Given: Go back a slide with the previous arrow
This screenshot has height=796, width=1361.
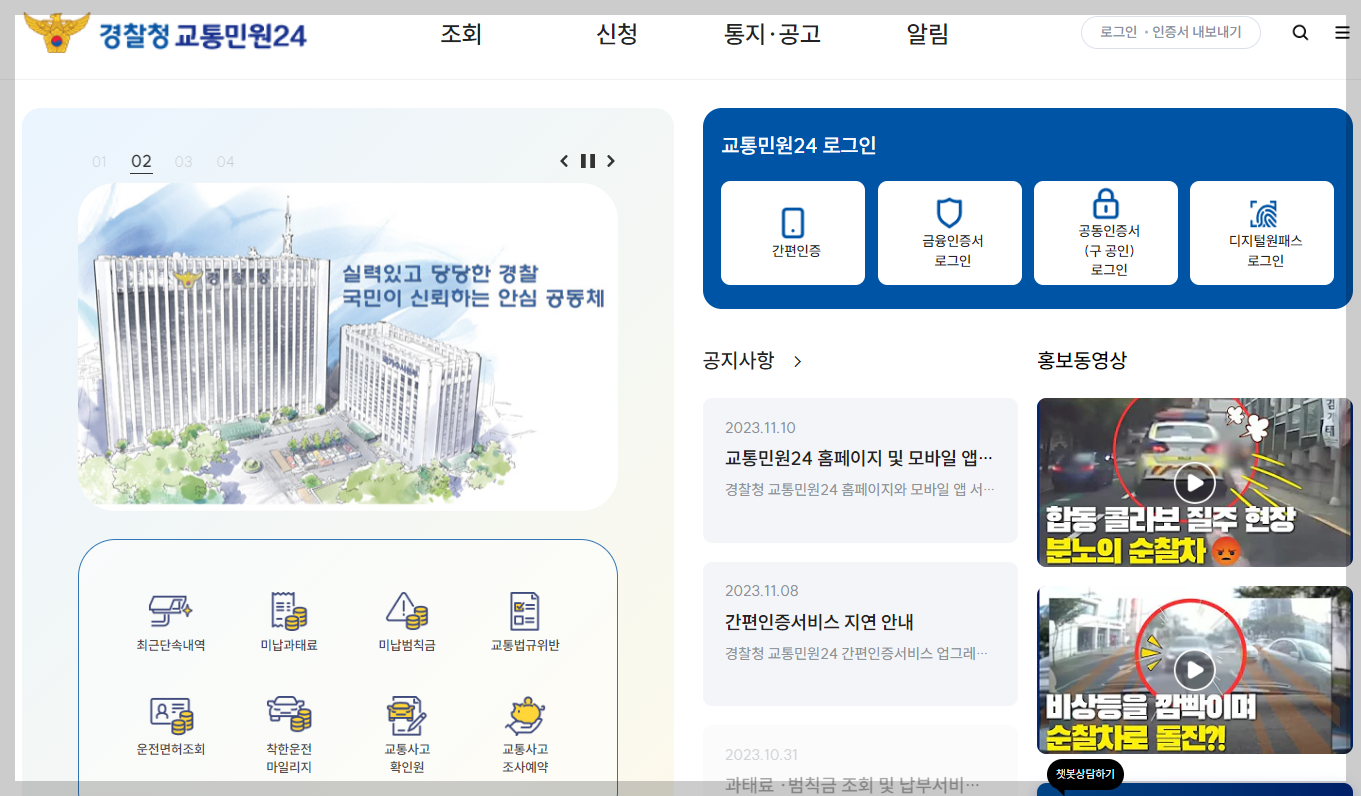Looking at the screenshot, I should point(563,160).
